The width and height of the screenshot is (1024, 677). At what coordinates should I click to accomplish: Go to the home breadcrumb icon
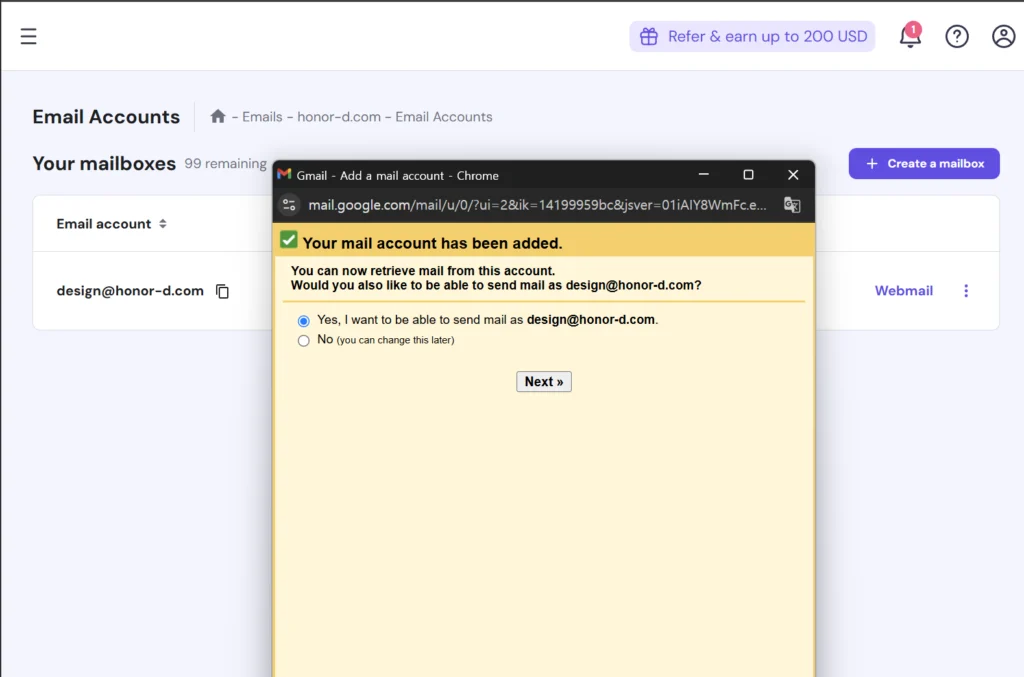(x=217, y=116)
